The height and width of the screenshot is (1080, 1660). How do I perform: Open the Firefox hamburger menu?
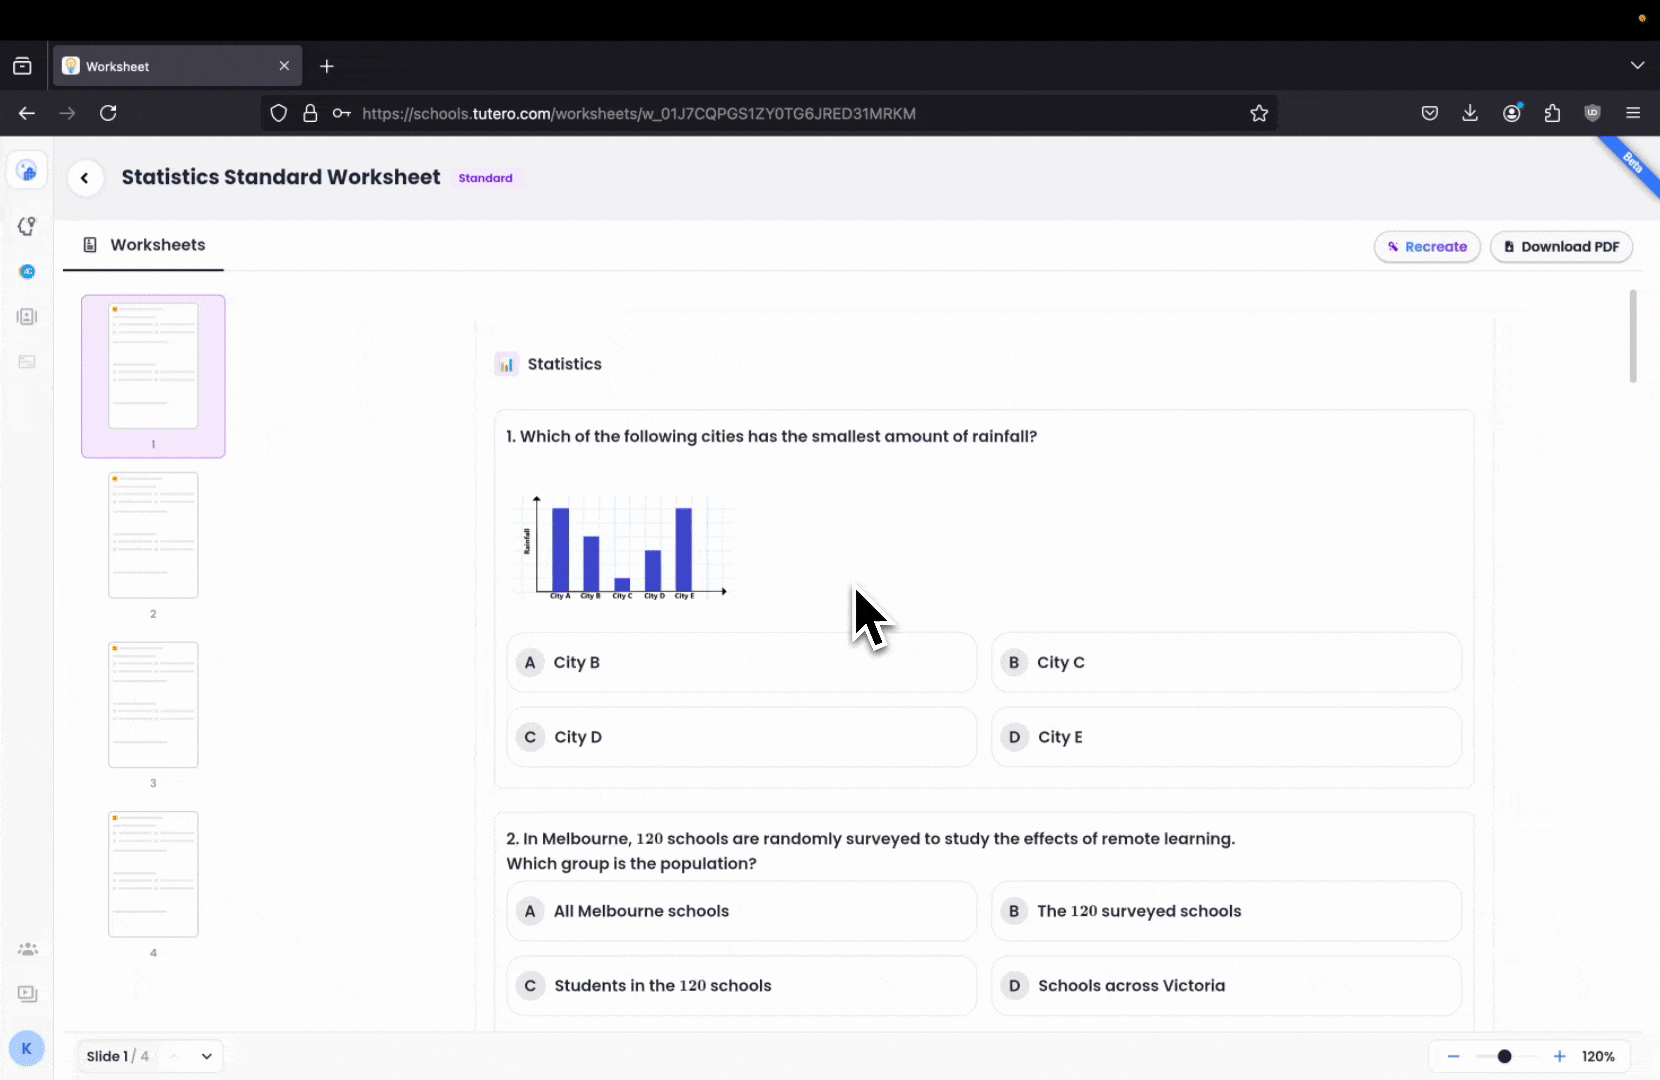1633,113
